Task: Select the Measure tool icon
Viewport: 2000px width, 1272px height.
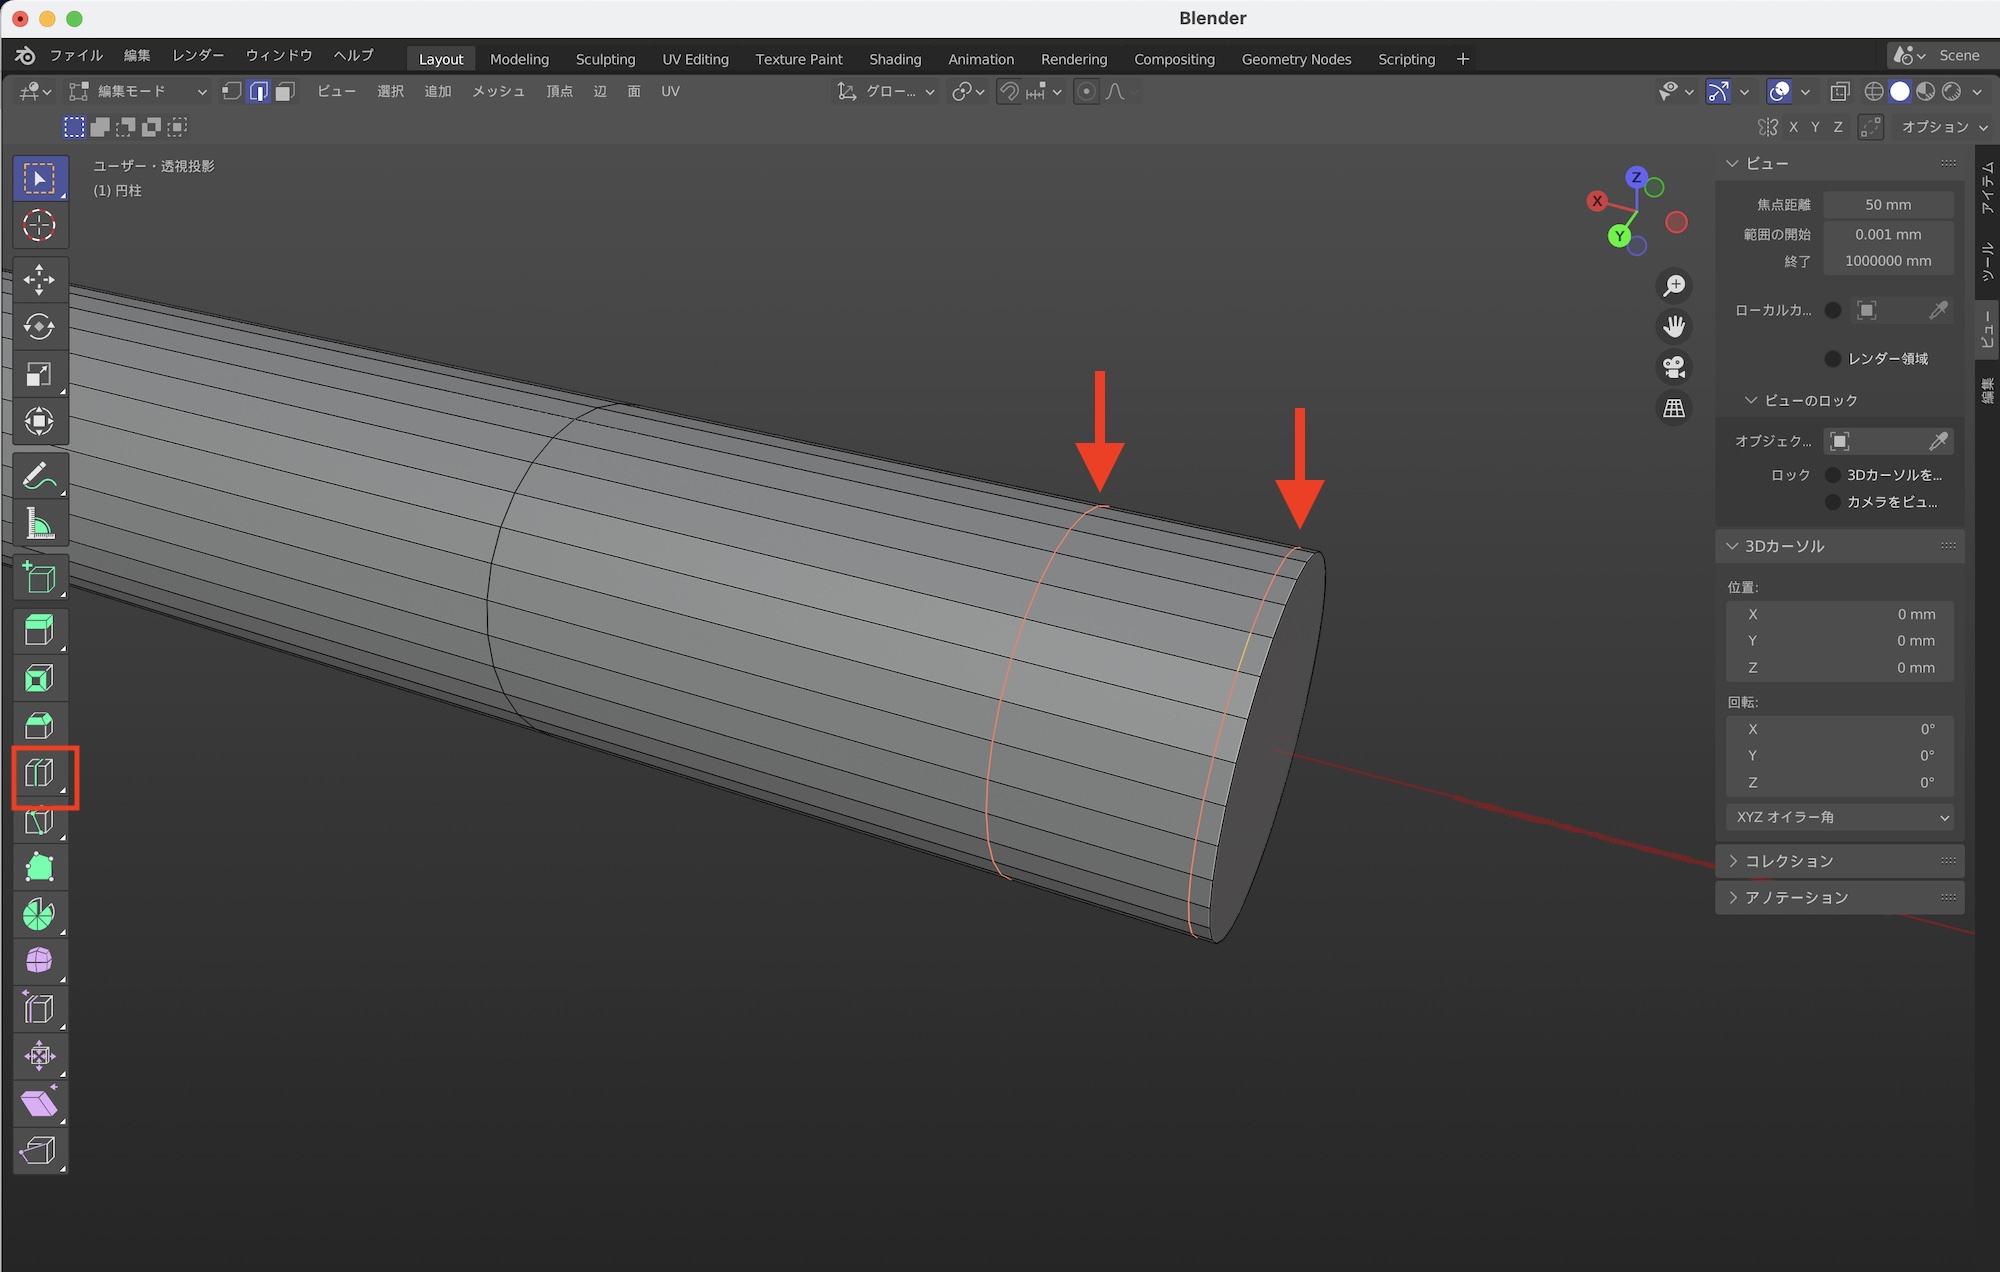Action: tap(39, 524)
